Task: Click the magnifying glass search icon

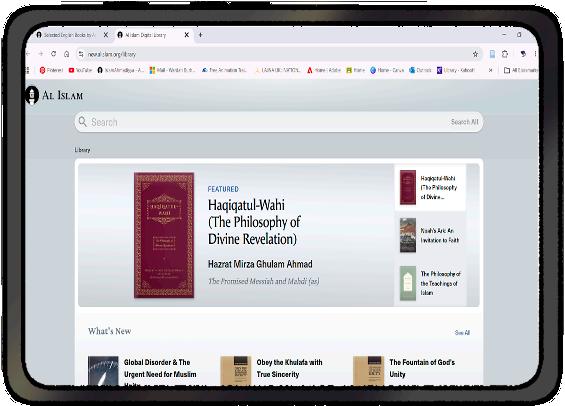Action: point(83,122)
